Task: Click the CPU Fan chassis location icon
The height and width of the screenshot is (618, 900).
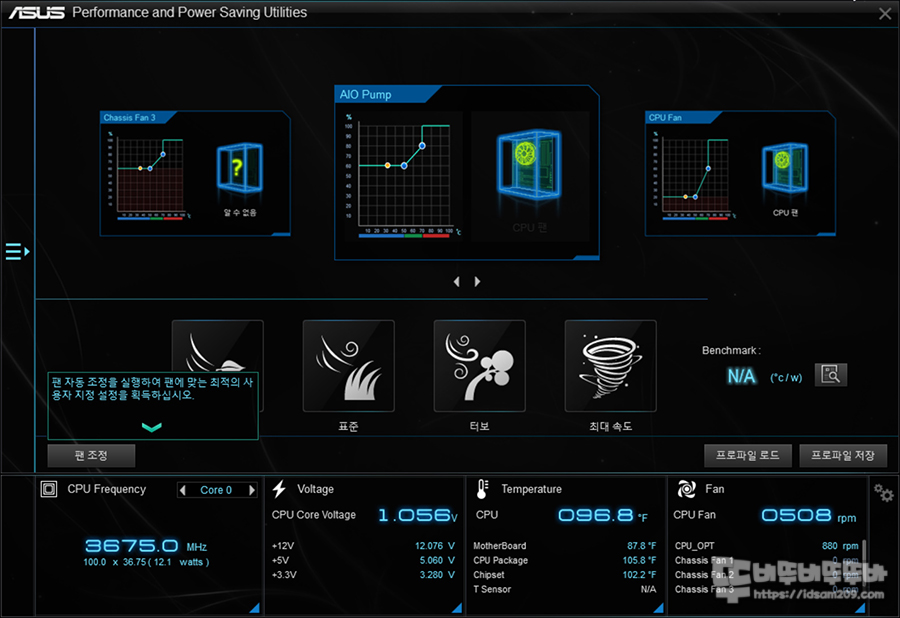Action: click(x=785, y=168)
